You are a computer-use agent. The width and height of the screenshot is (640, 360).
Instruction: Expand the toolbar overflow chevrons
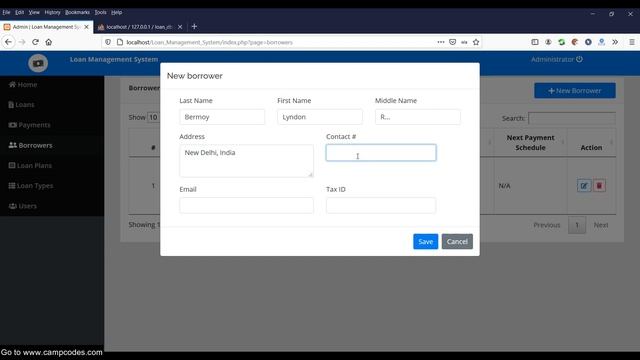(x=615, y=42)
